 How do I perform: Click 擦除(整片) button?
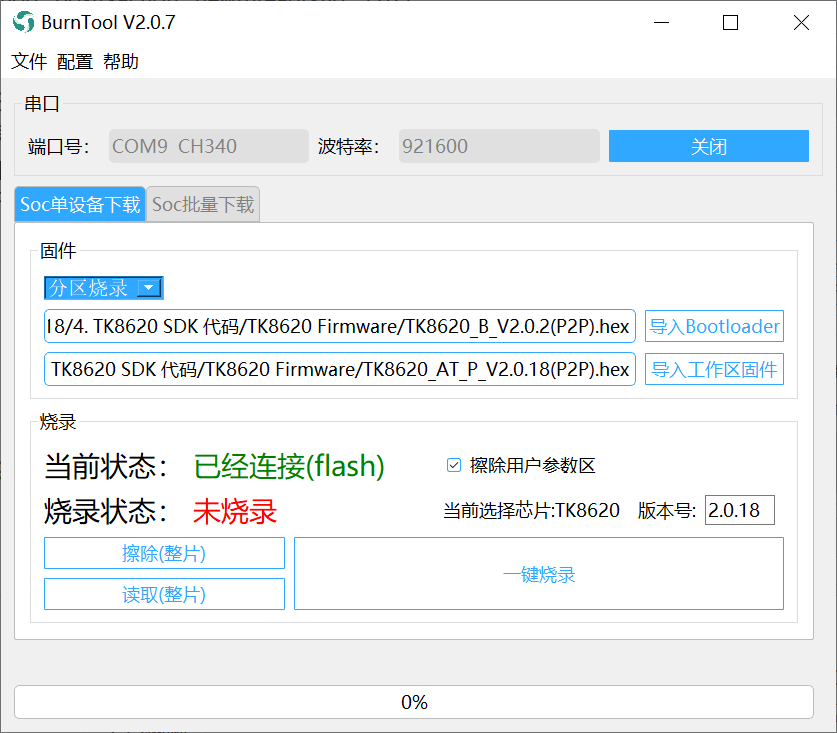click(x=164, y=553)
